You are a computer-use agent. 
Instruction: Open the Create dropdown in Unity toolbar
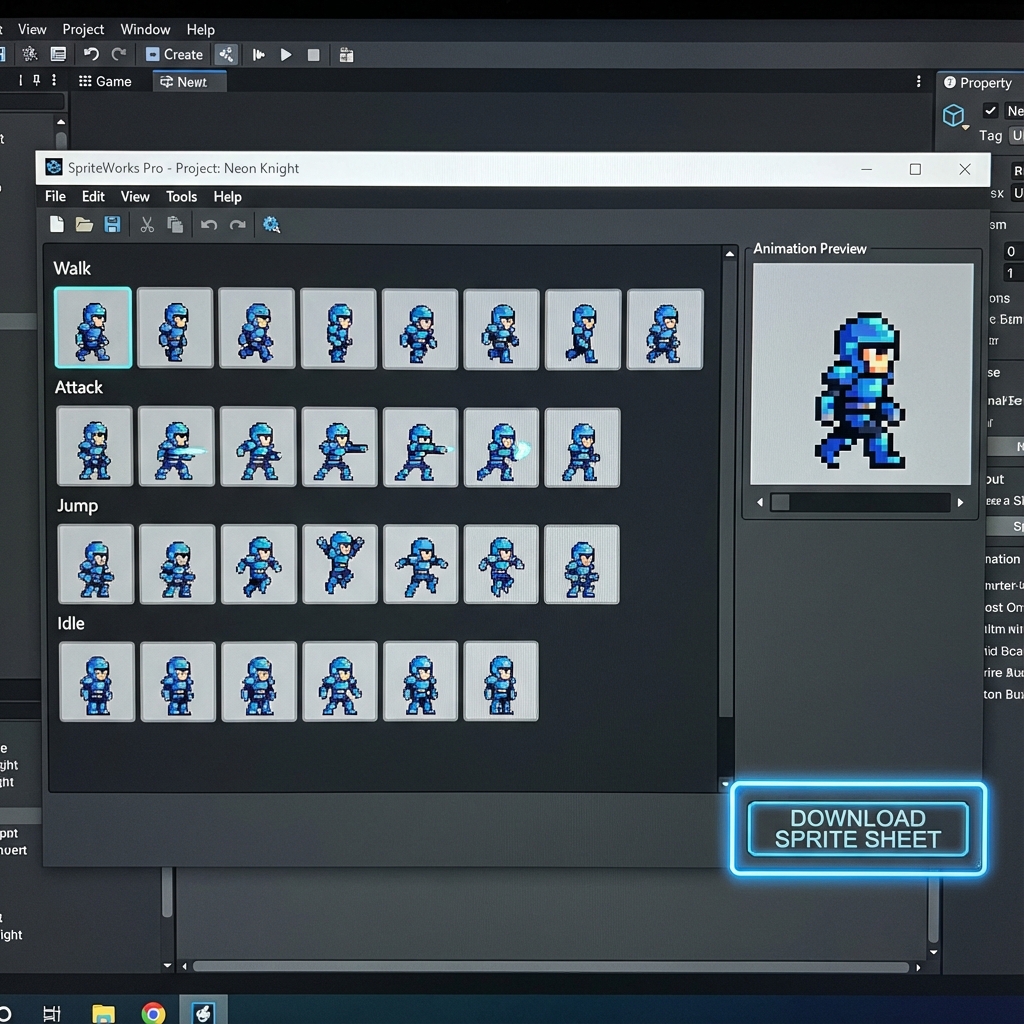[x=174, y=54]
